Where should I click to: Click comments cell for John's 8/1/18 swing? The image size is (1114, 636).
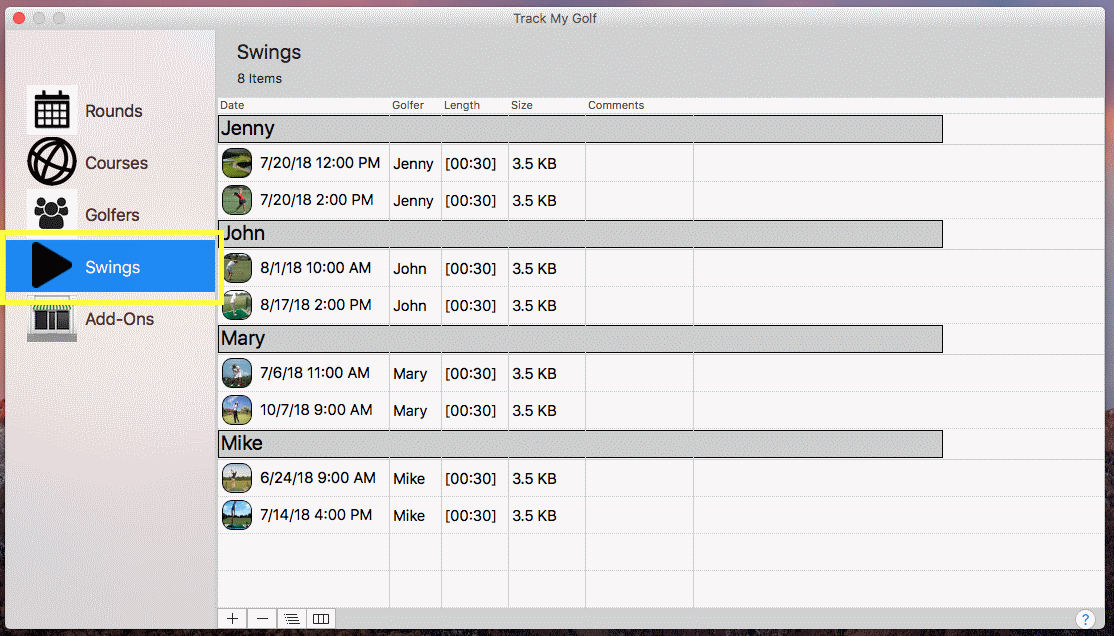[638, 268]
